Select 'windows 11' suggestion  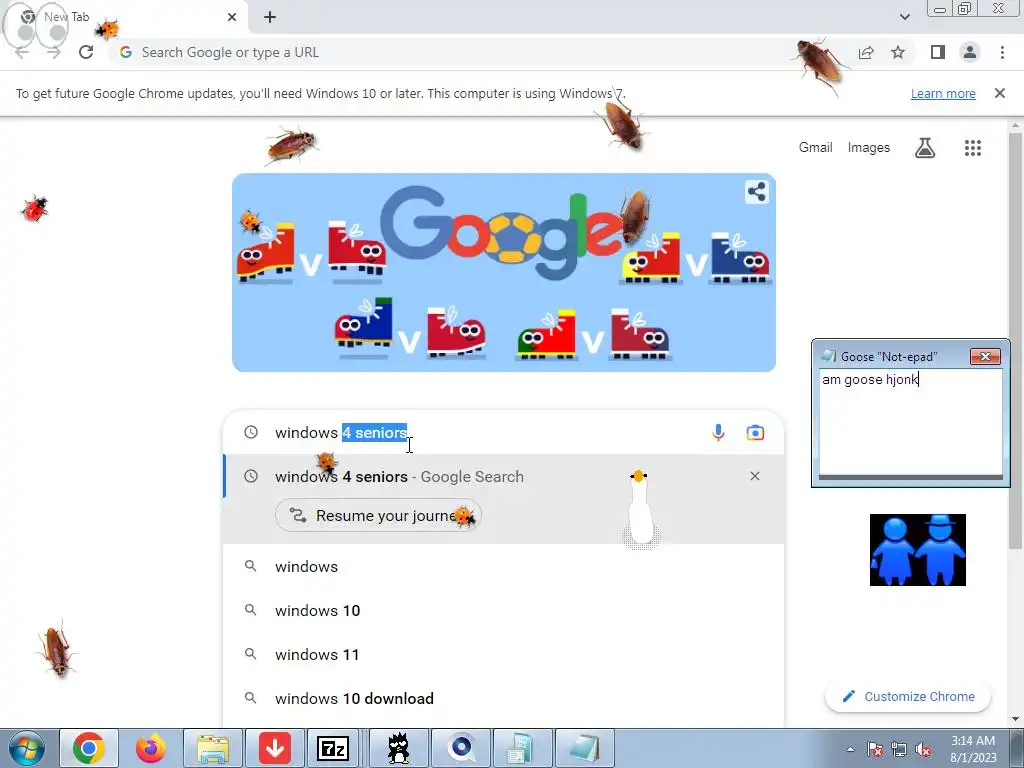click(x=503, y=654)
